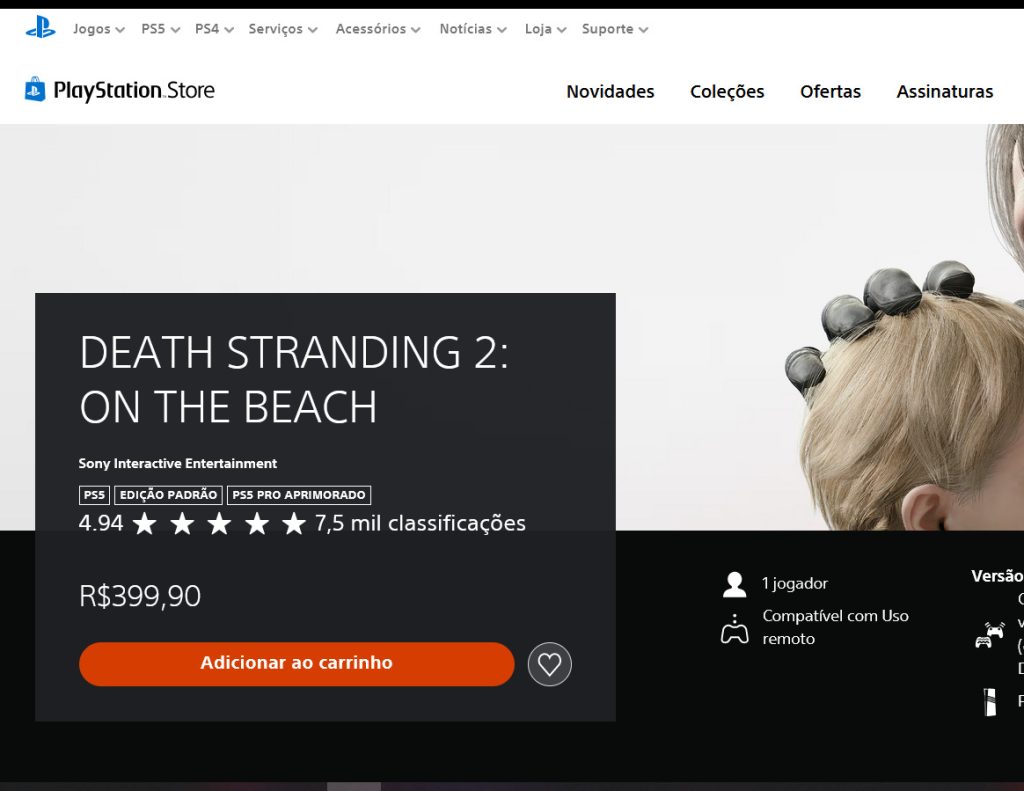1024x791 pixels.
Task: Expand the Notícias dropdown menu
Action: coord(473,29)
